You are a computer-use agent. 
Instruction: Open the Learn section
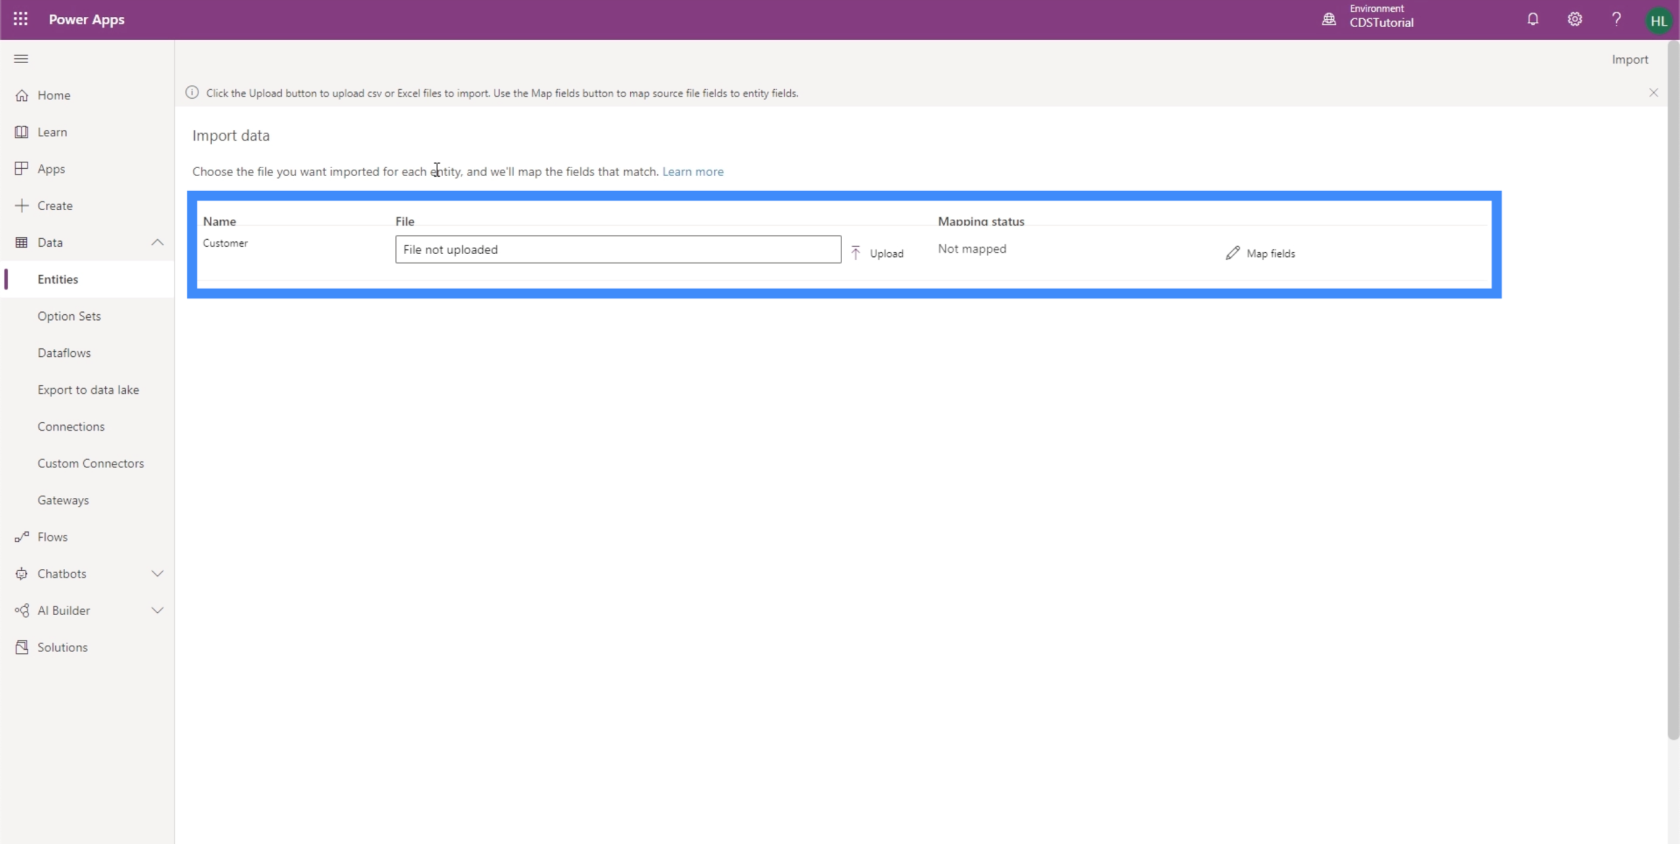click(x=52, y=132)
